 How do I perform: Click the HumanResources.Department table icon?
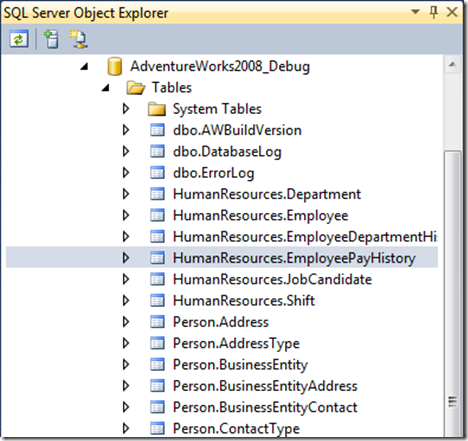pos(157,194)
